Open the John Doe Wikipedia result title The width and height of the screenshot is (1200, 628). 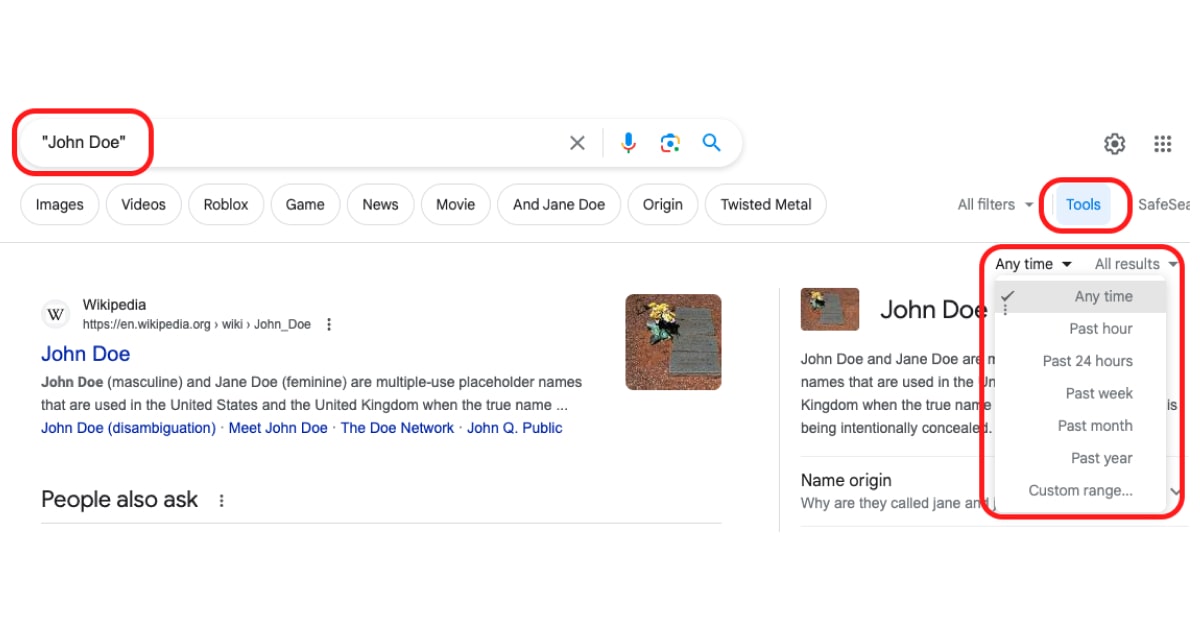tap(86, 354)
